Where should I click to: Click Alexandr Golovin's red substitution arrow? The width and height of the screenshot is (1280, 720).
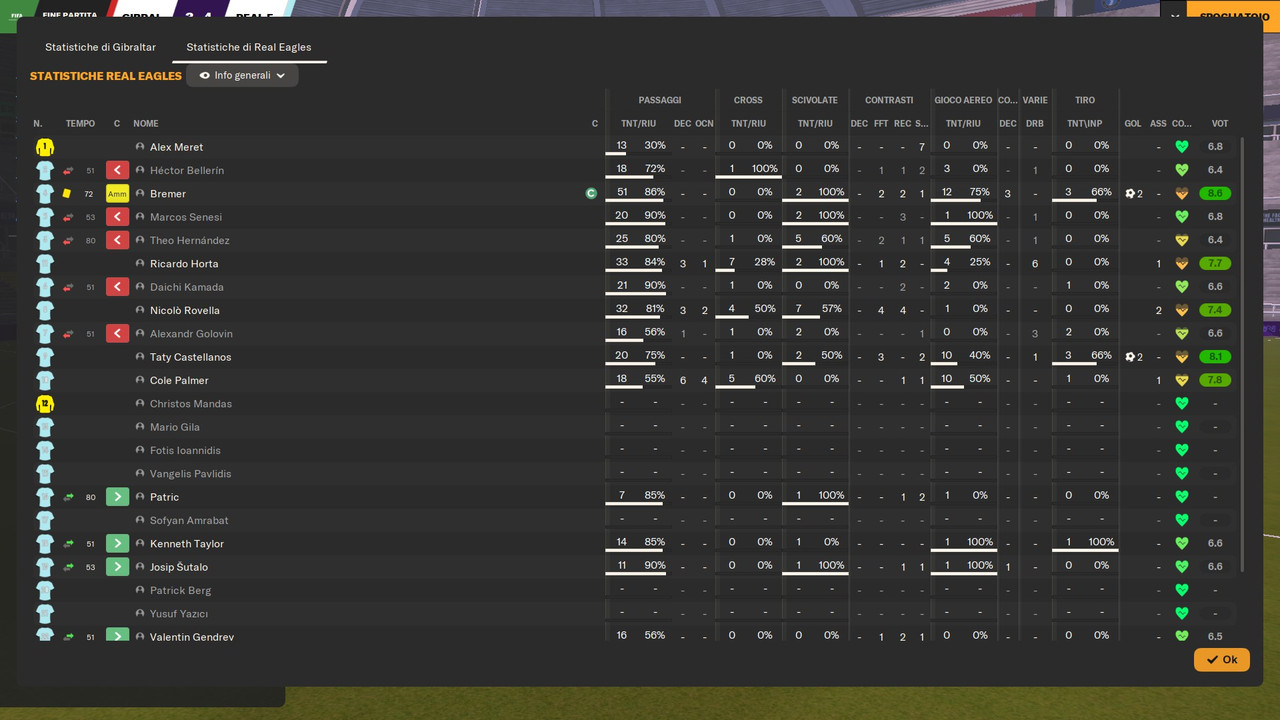click(117, 334)
